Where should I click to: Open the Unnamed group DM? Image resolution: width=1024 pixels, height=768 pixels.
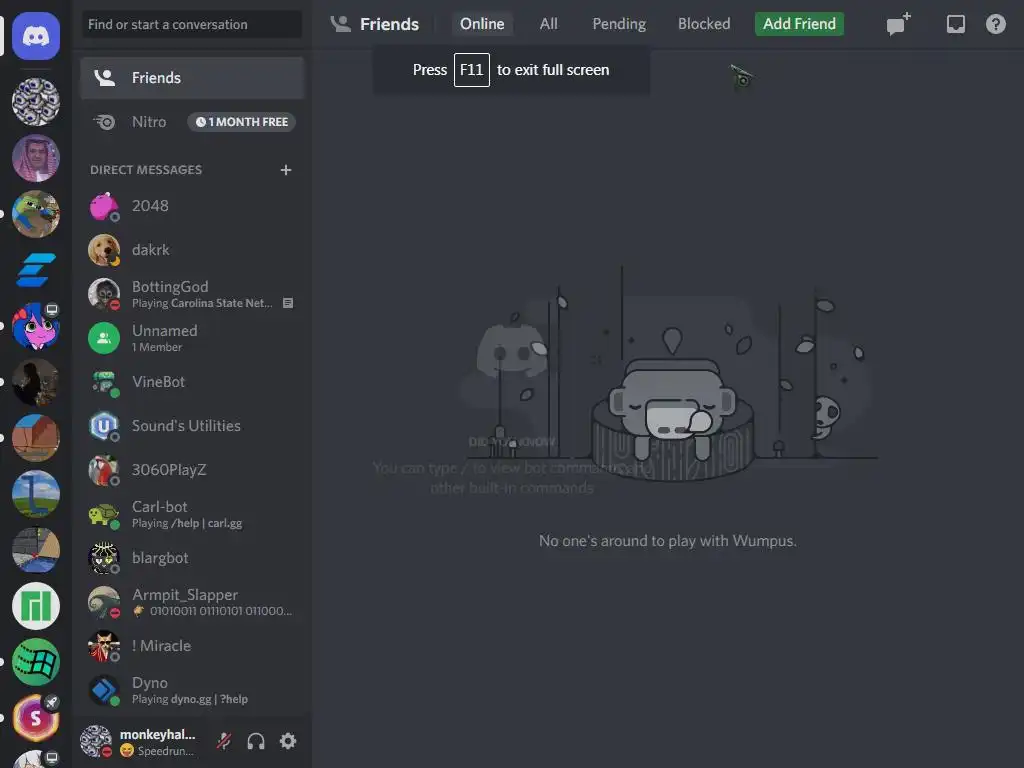pos(192,338)
